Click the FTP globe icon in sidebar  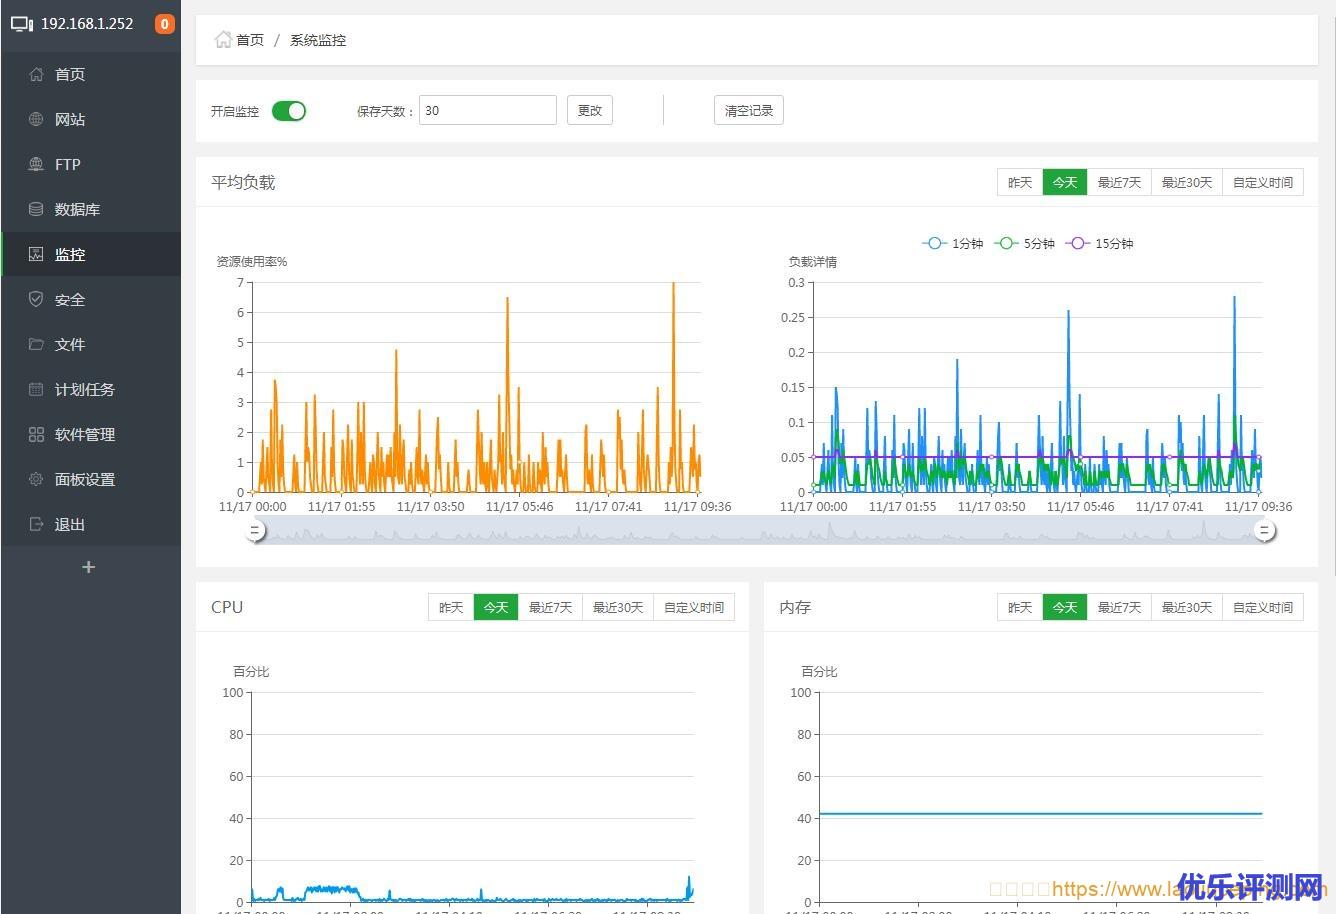[36, 164]
